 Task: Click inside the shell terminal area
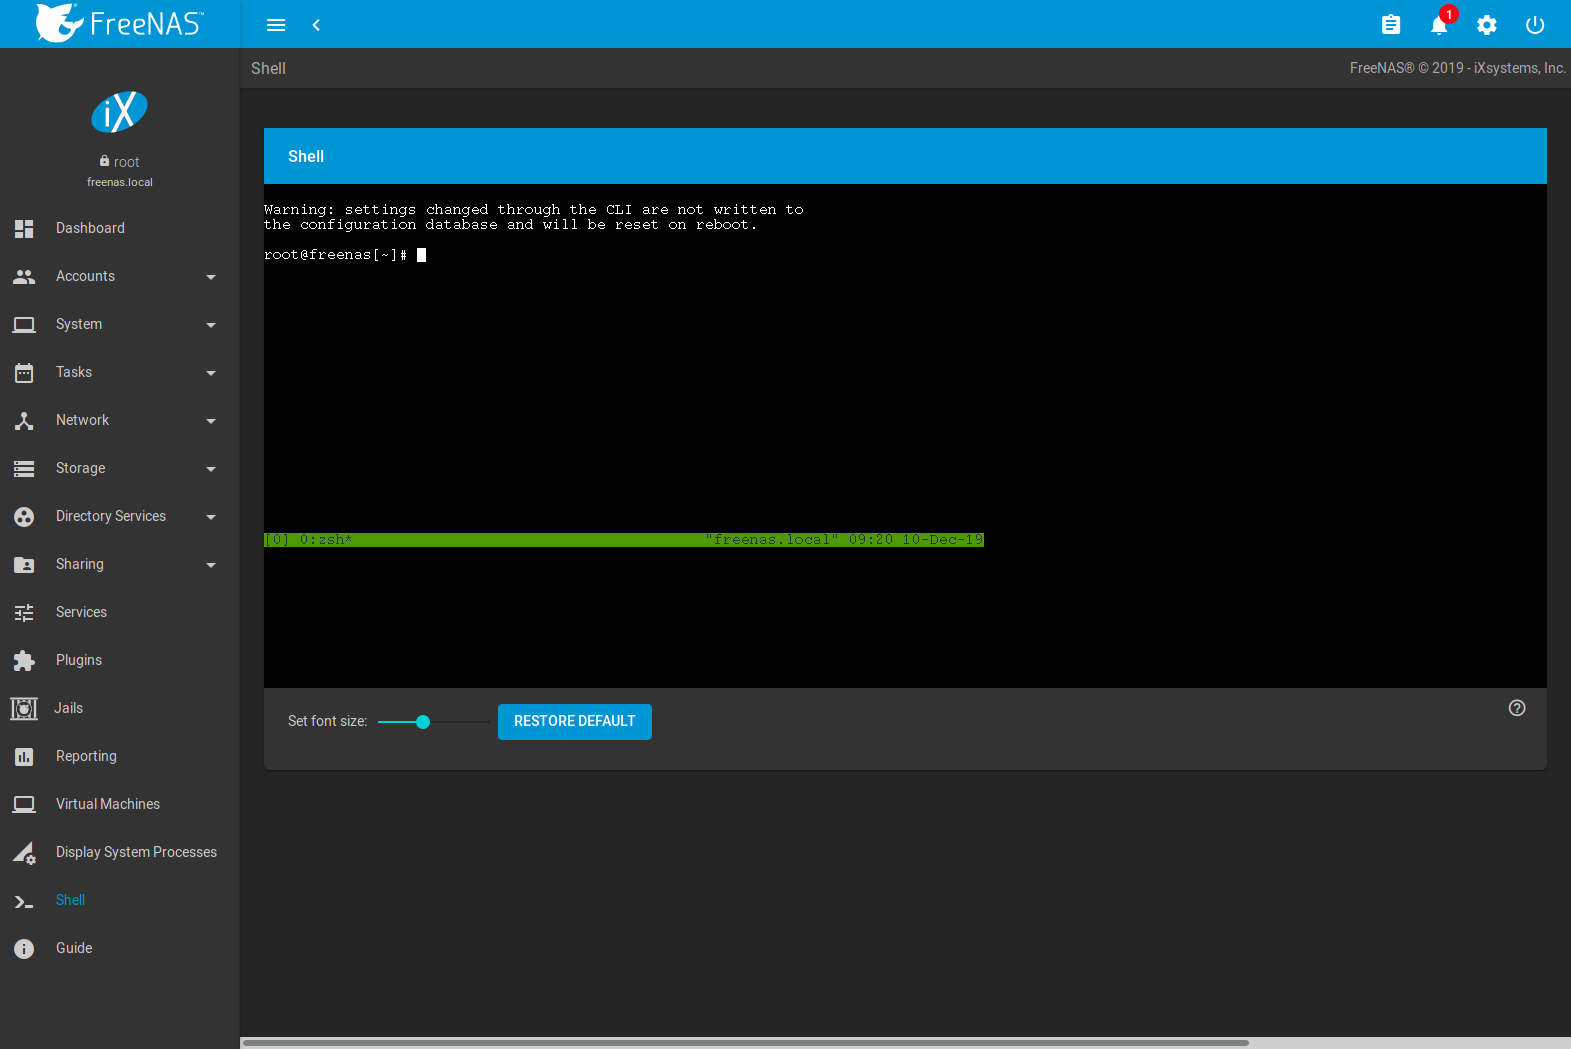pos(905,436)
